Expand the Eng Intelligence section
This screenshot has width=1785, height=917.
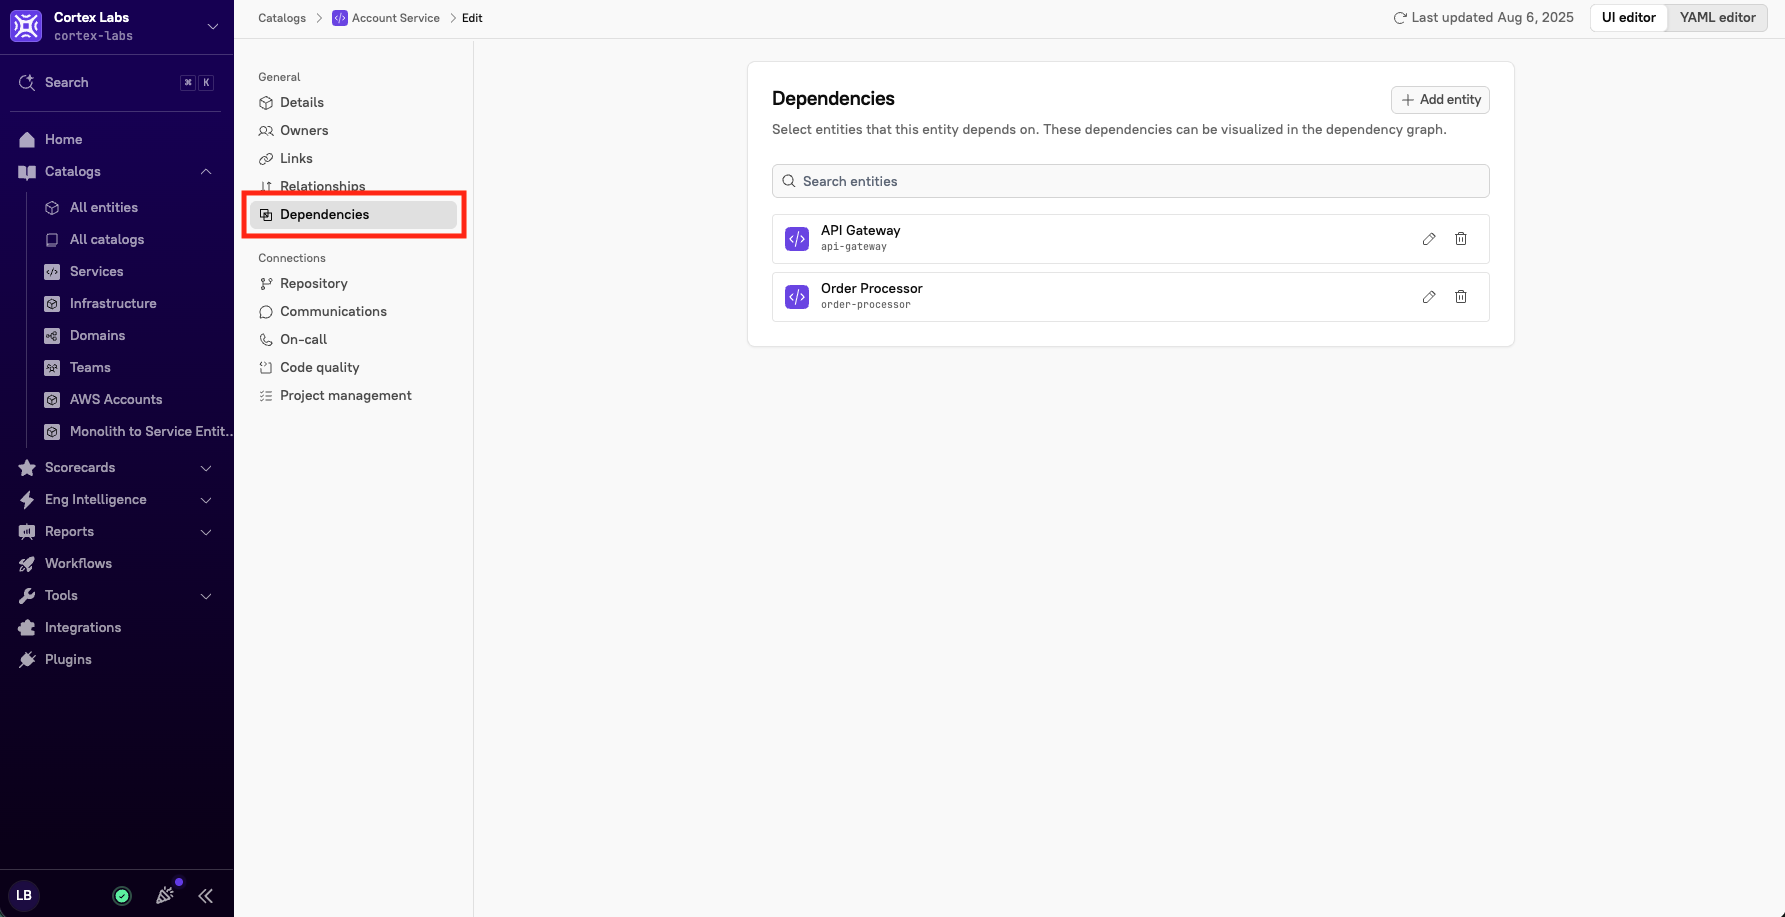[x=206, y=500]
